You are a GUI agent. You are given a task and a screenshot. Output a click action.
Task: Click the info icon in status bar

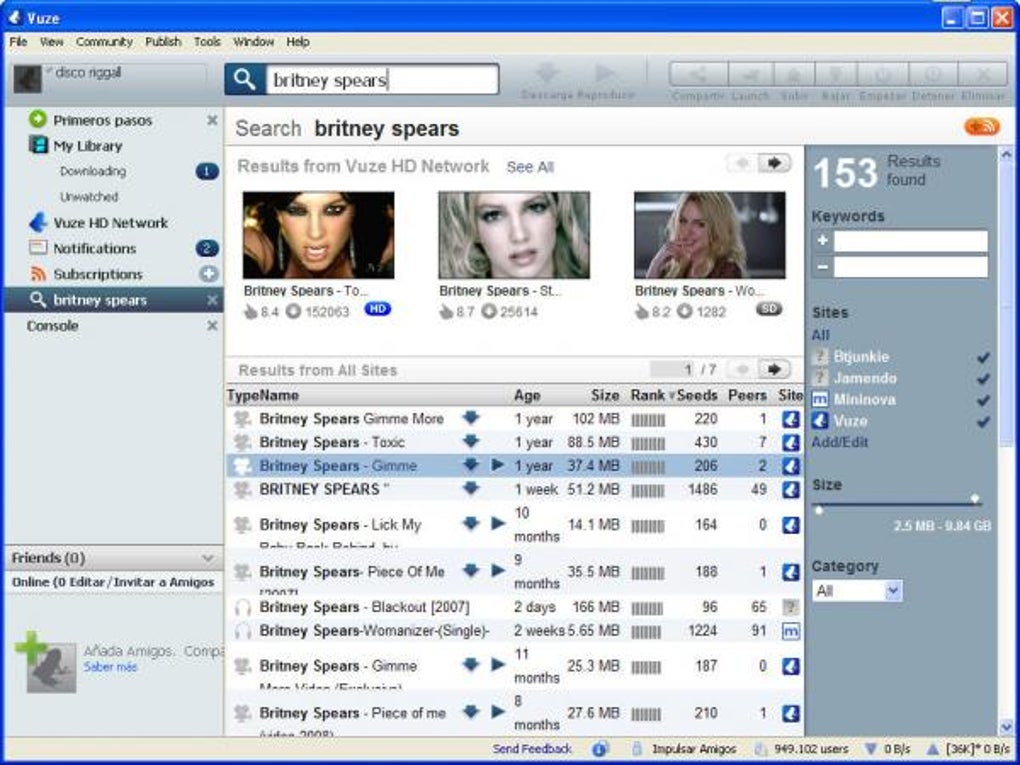pos(599,749)
